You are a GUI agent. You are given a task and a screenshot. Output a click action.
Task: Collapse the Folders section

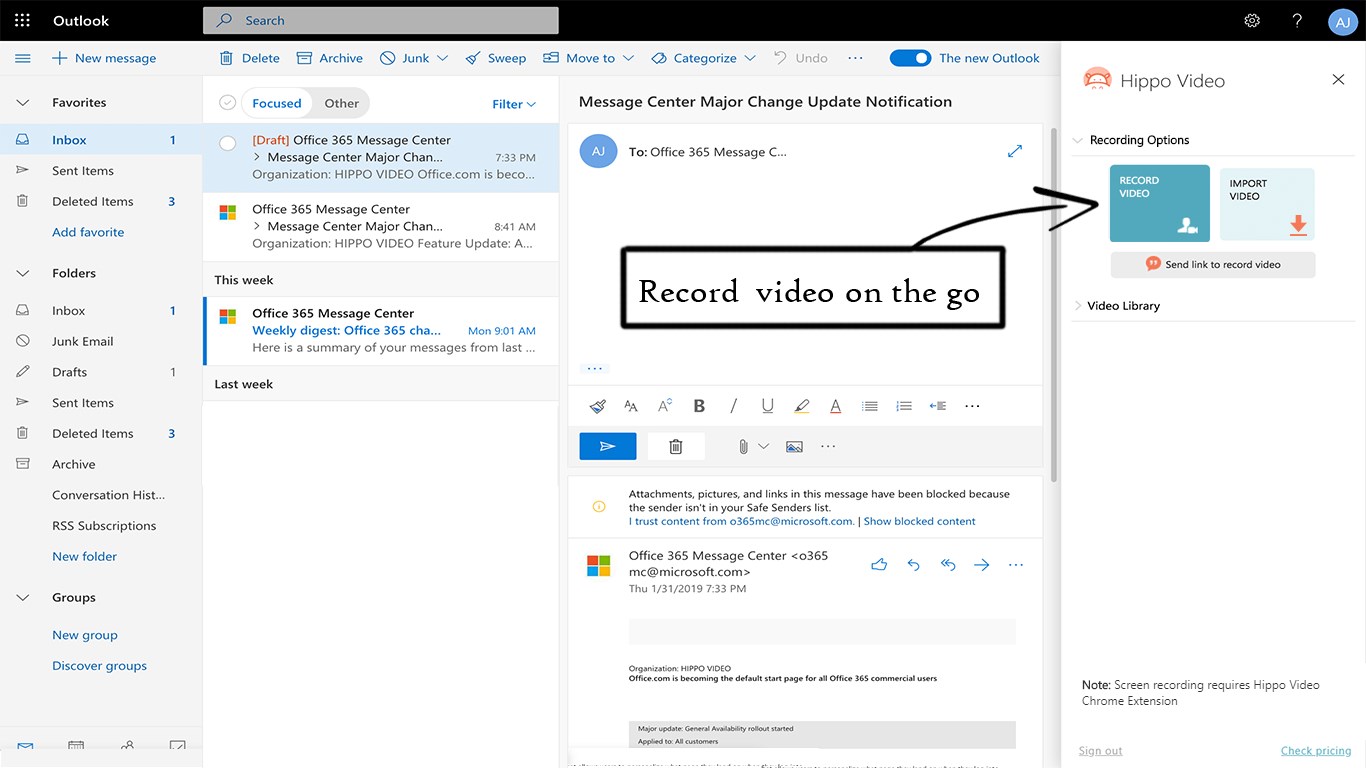23,273
